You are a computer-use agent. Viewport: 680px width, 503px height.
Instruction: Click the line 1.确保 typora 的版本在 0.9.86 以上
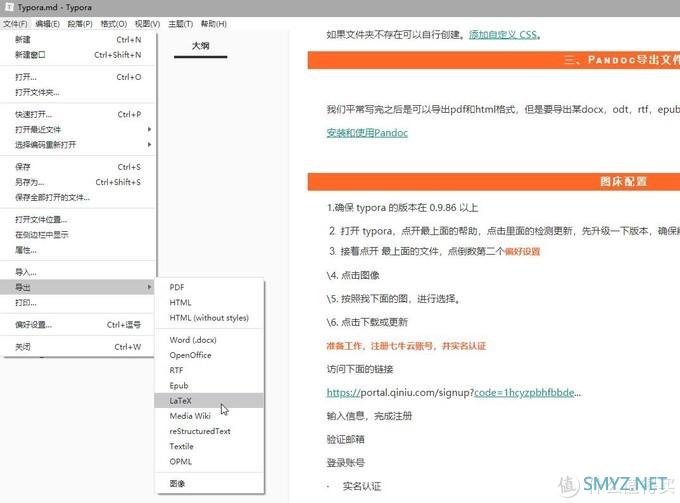(x=402, y=208)
